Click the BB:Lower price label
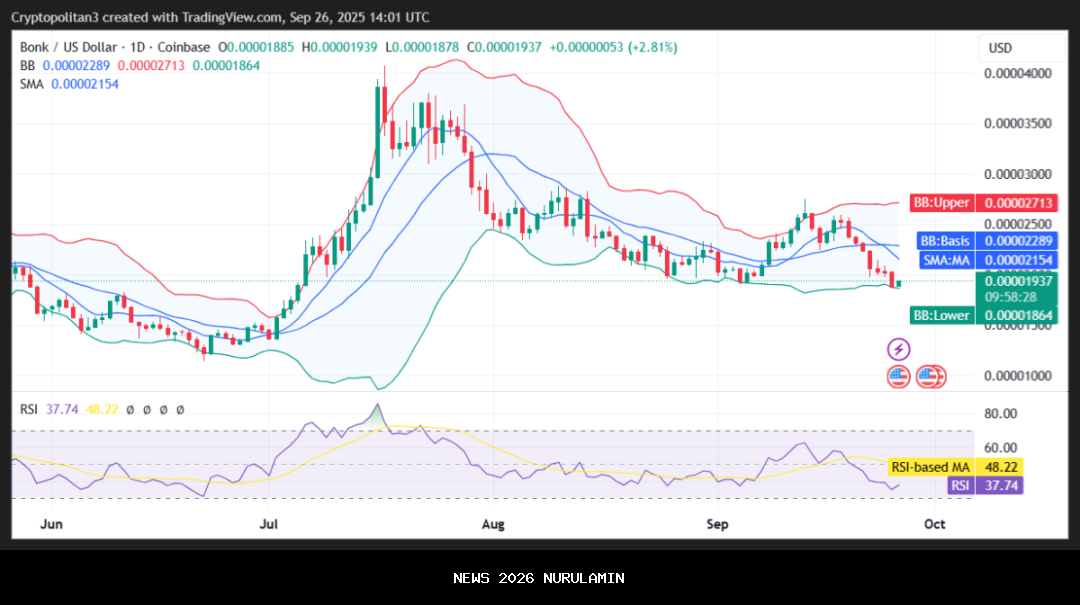The height and width of the screenshot is (605, 1080). (941, 316)
